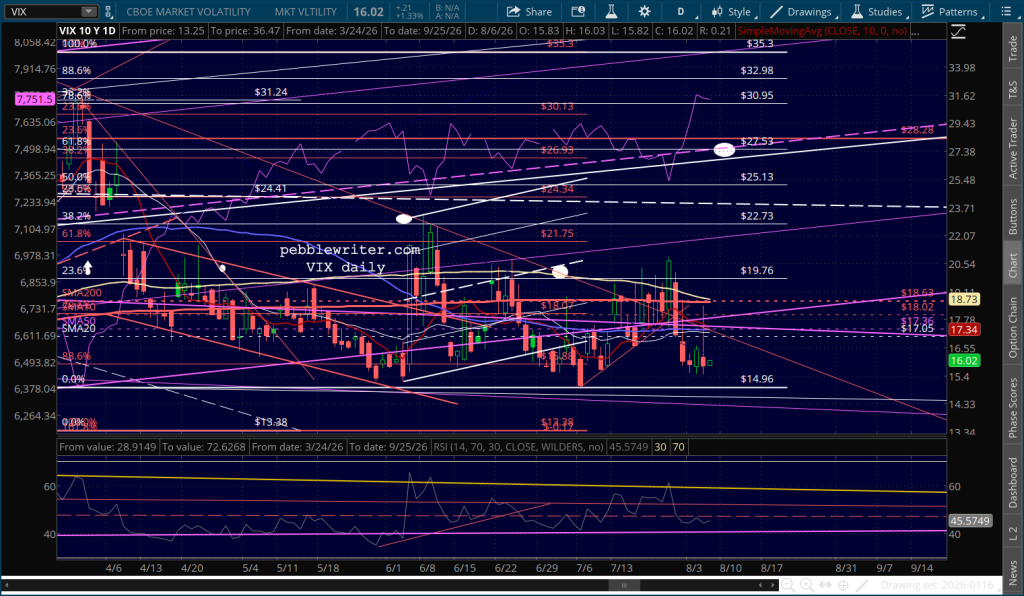Open the Share chart option
This screenshot has height=596, width=1024.
[530, 12]
